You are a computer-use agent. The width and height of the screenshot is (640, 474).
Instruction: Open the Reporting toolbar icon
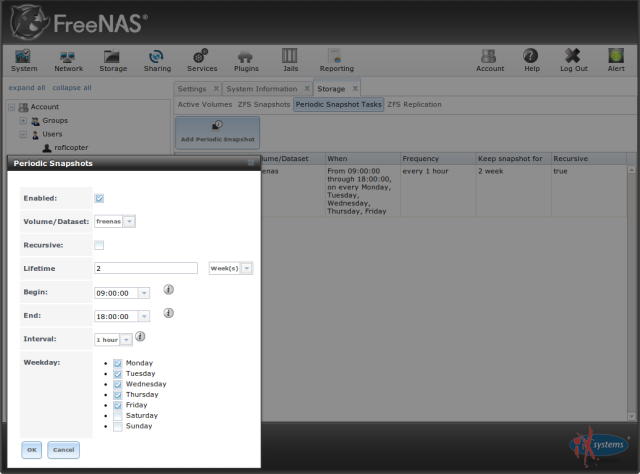pos(337,60)
